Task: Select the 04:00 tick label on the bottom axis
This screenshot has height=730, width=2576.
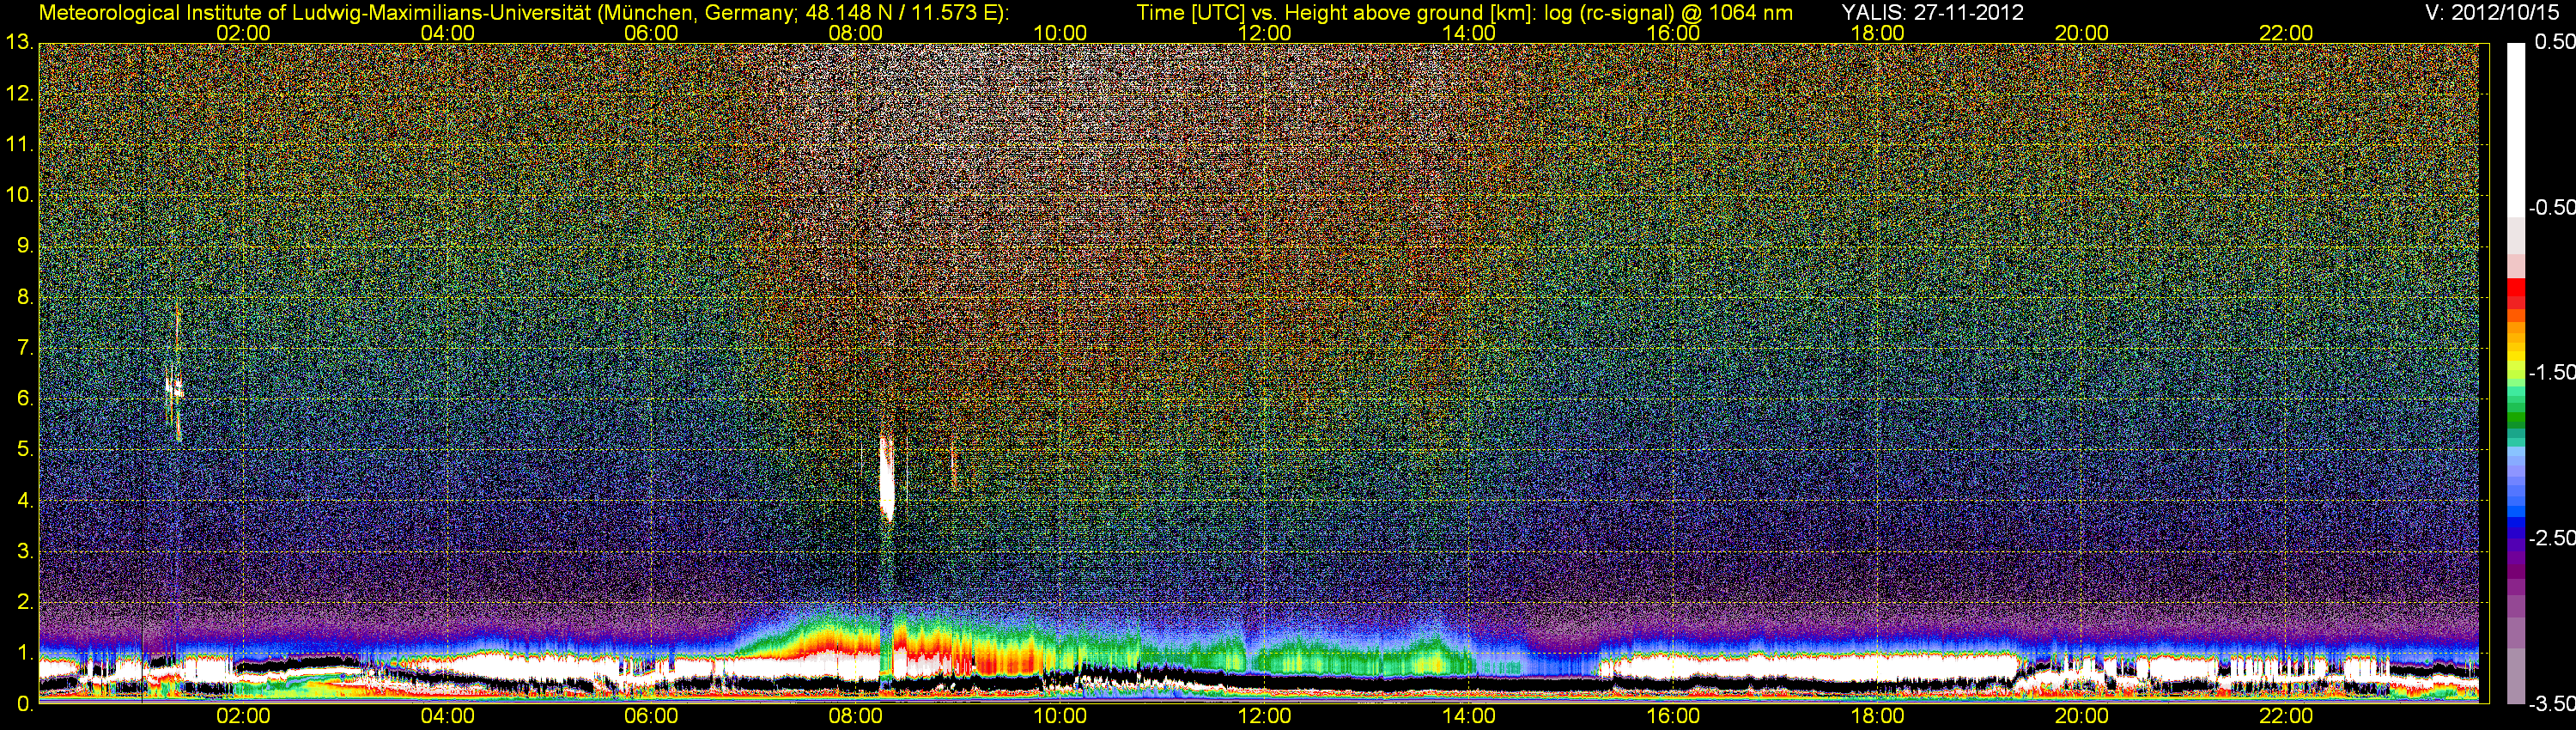Action: click(x=447, y=716)
